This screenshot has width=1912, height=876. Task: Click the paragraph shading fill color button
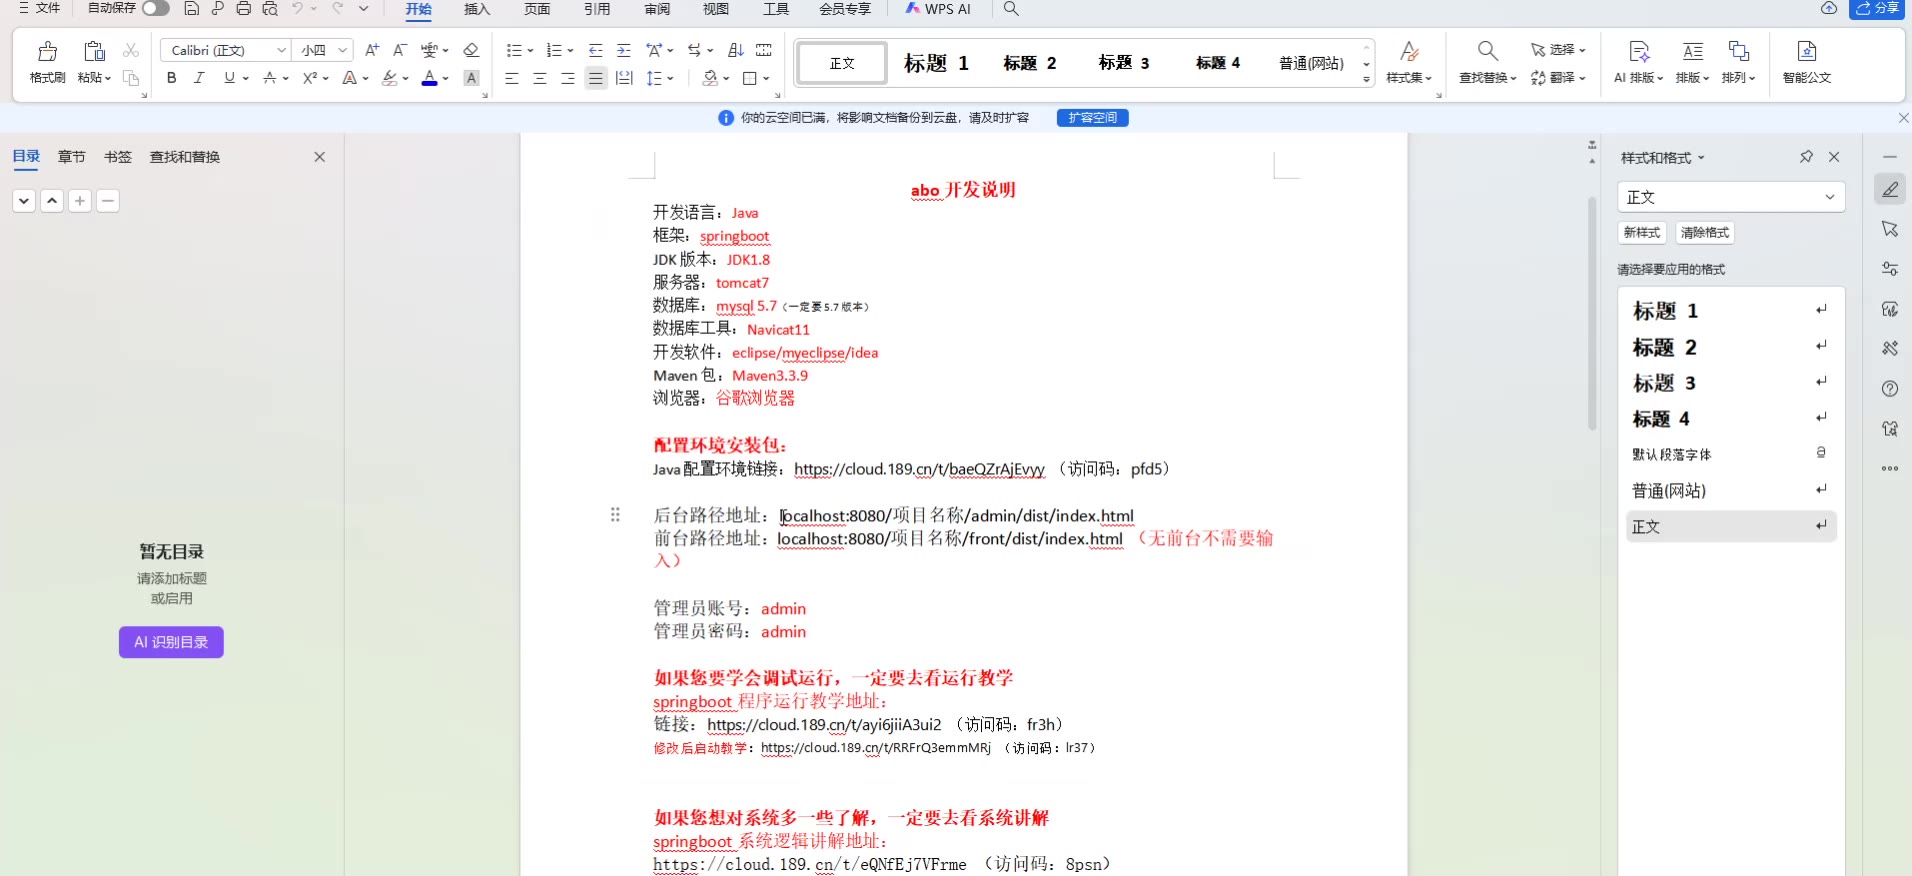pyautogui.click(x=710, y=78)
